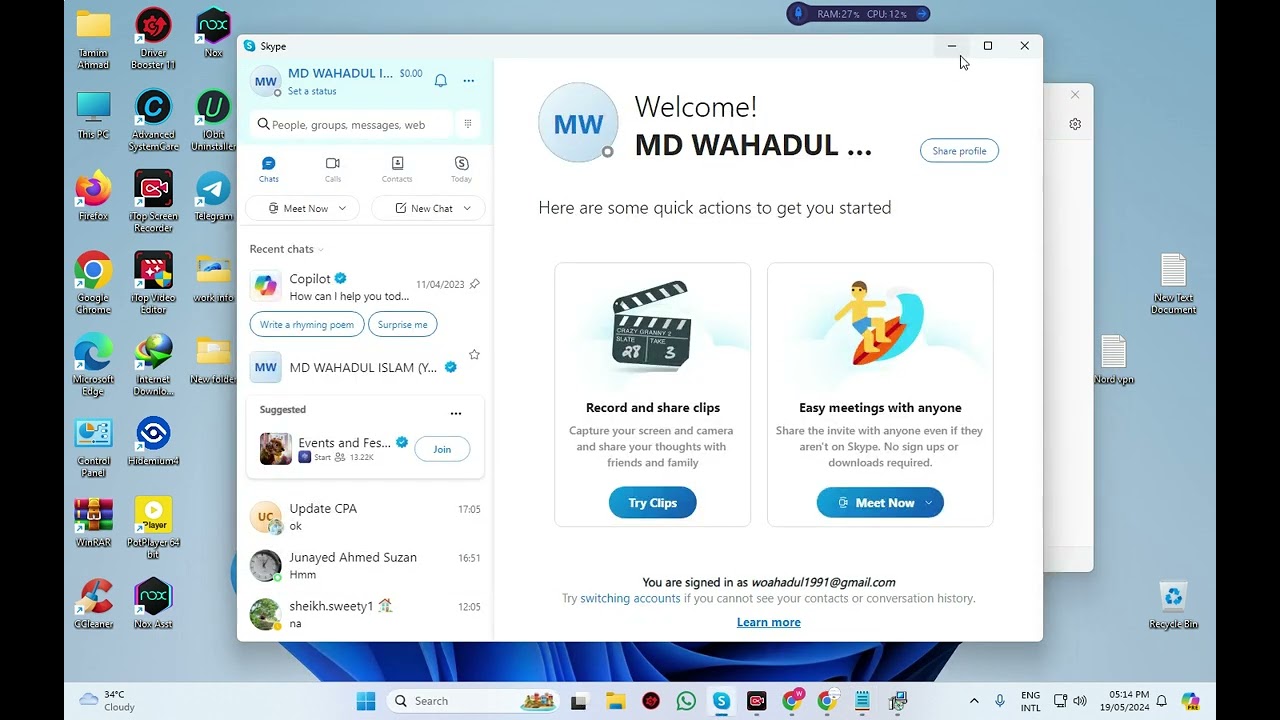Open the New Text Document desktop file
This screenshot has width=1280, height=720.
tap(1173, 283)
